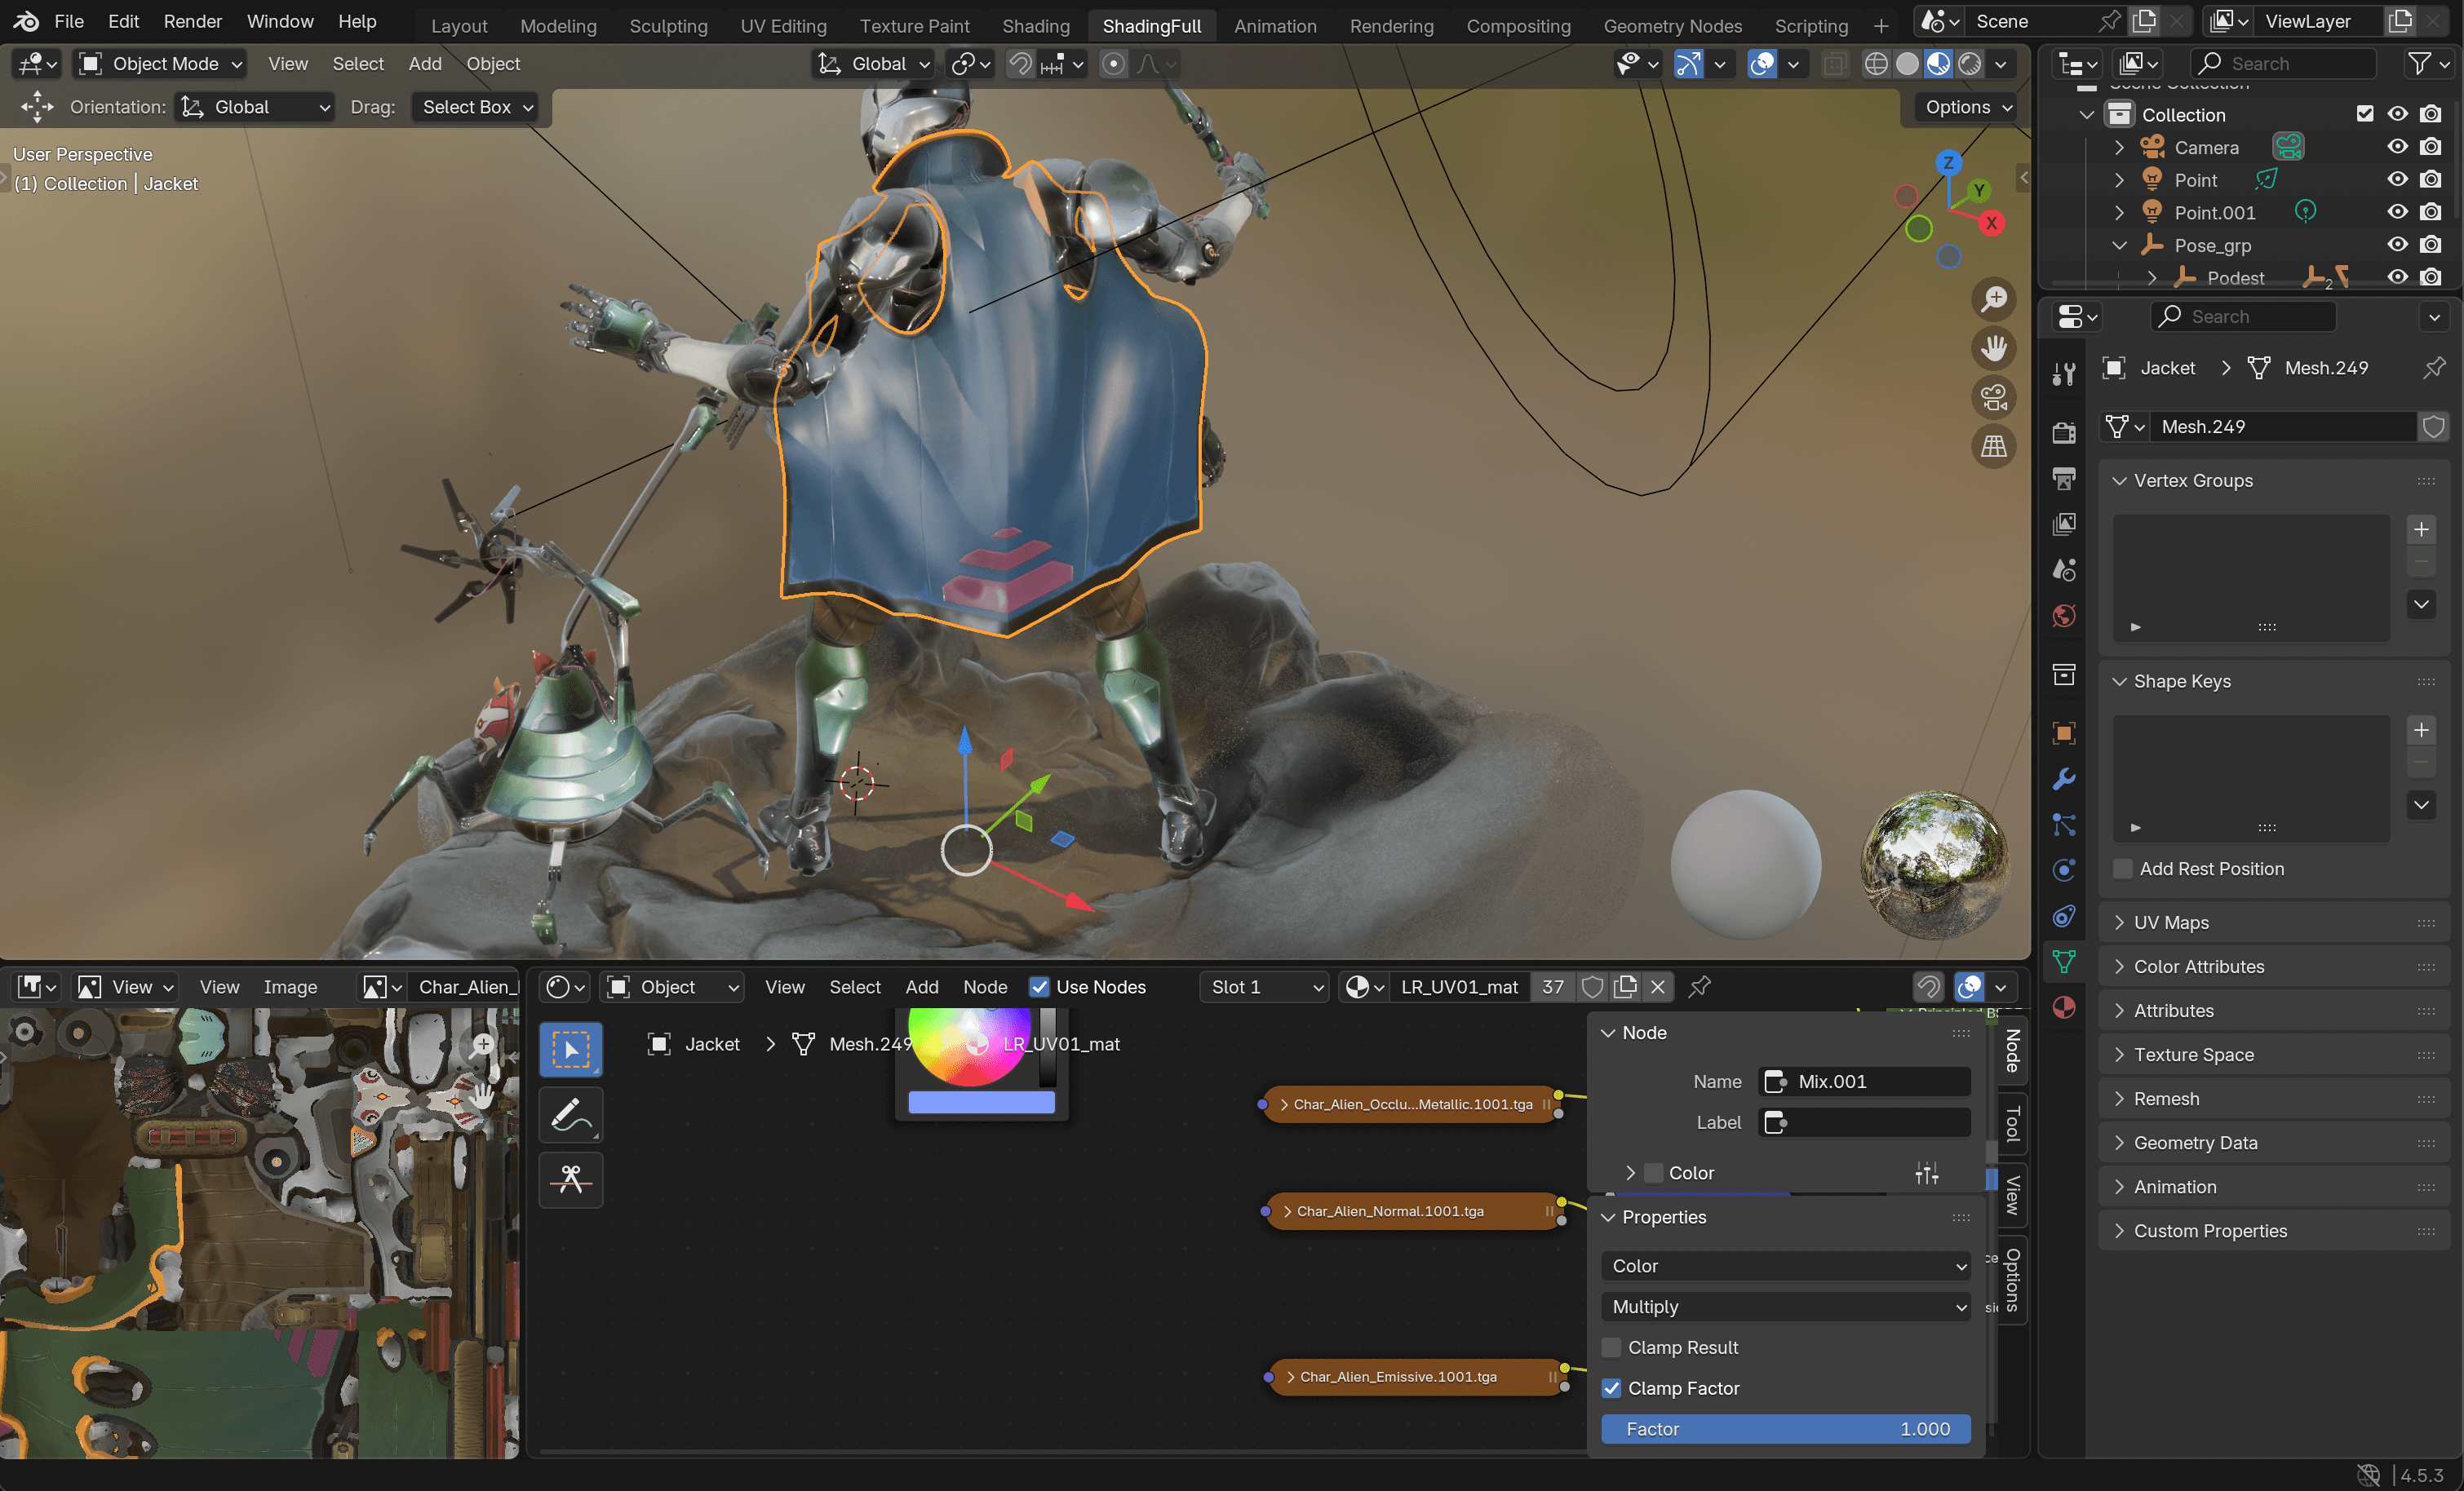This screenshot has width=2464, height=1491.
Task: Click the pan hand viewport icon
Action: click(x=1994, y=348)
